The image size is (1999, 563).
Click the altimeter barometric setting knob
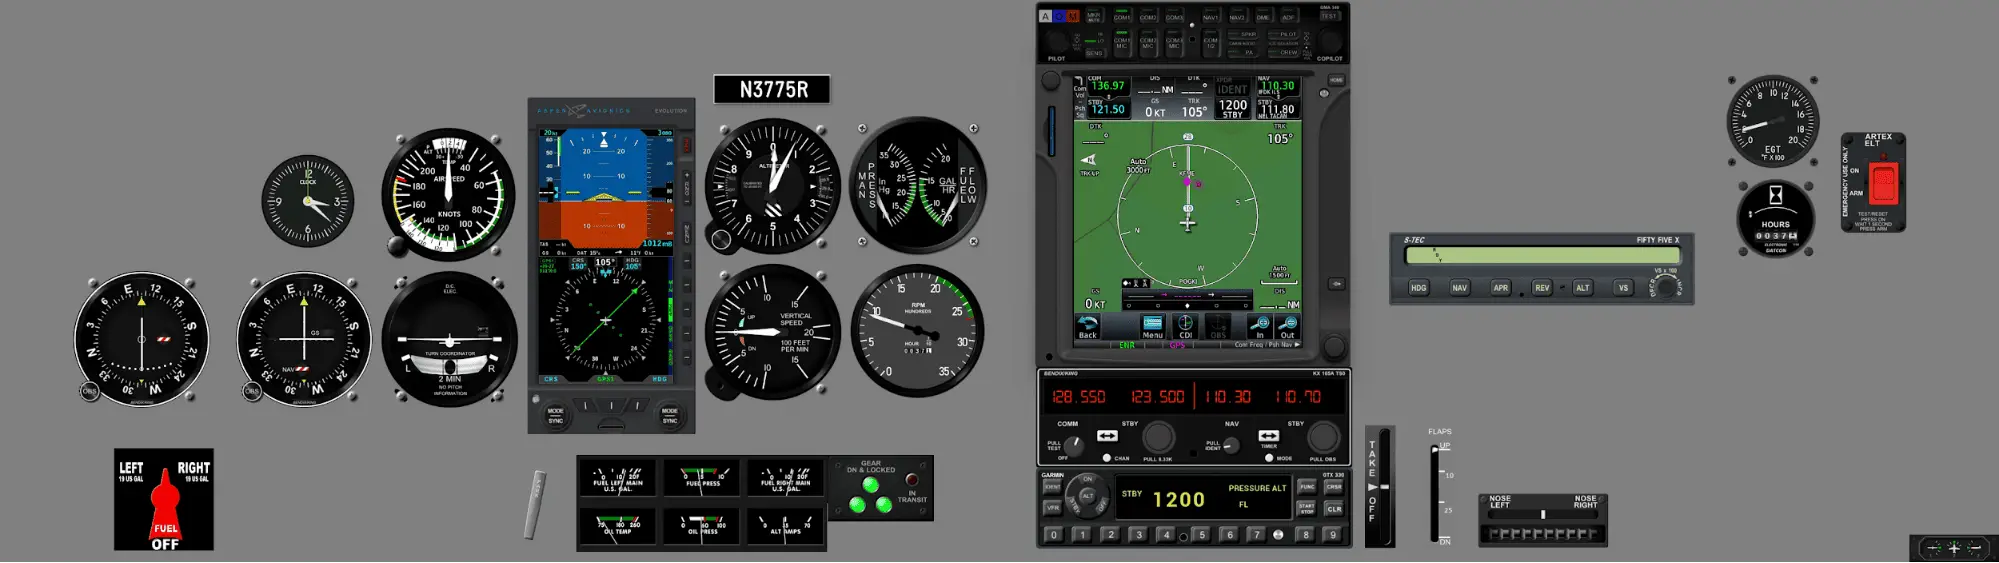(x=720, y=239)
